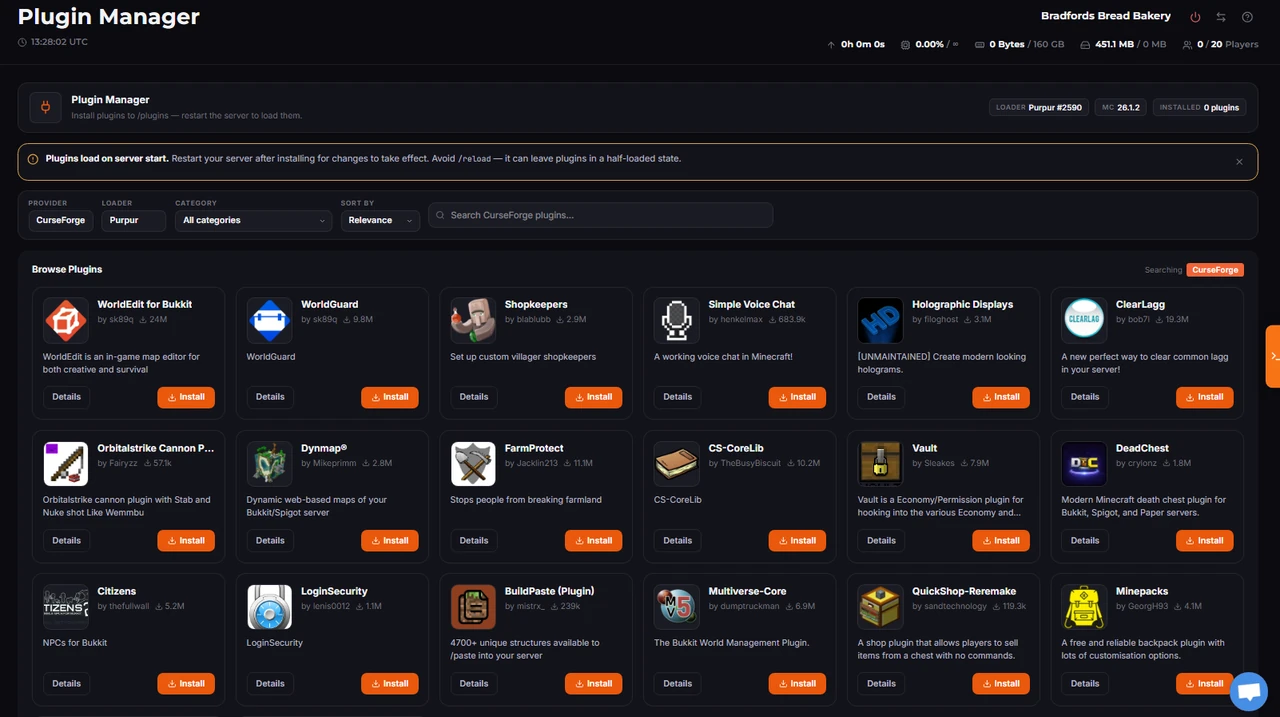Open the Provider CurseForge dropdown
1280x717 pixels.
click(61, 220)
